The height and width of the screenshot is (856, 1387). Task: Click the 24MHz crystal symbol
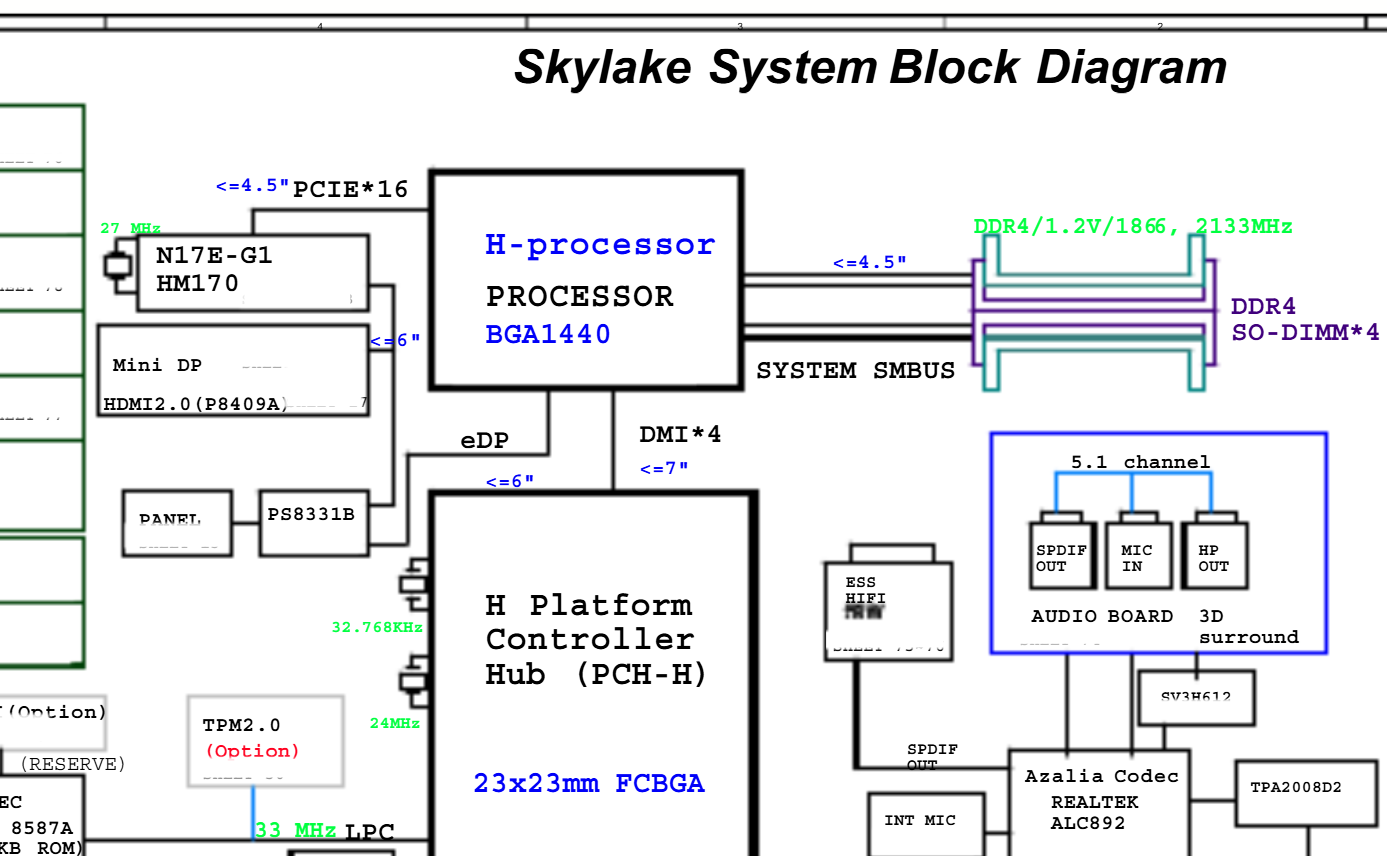[415, 681]
